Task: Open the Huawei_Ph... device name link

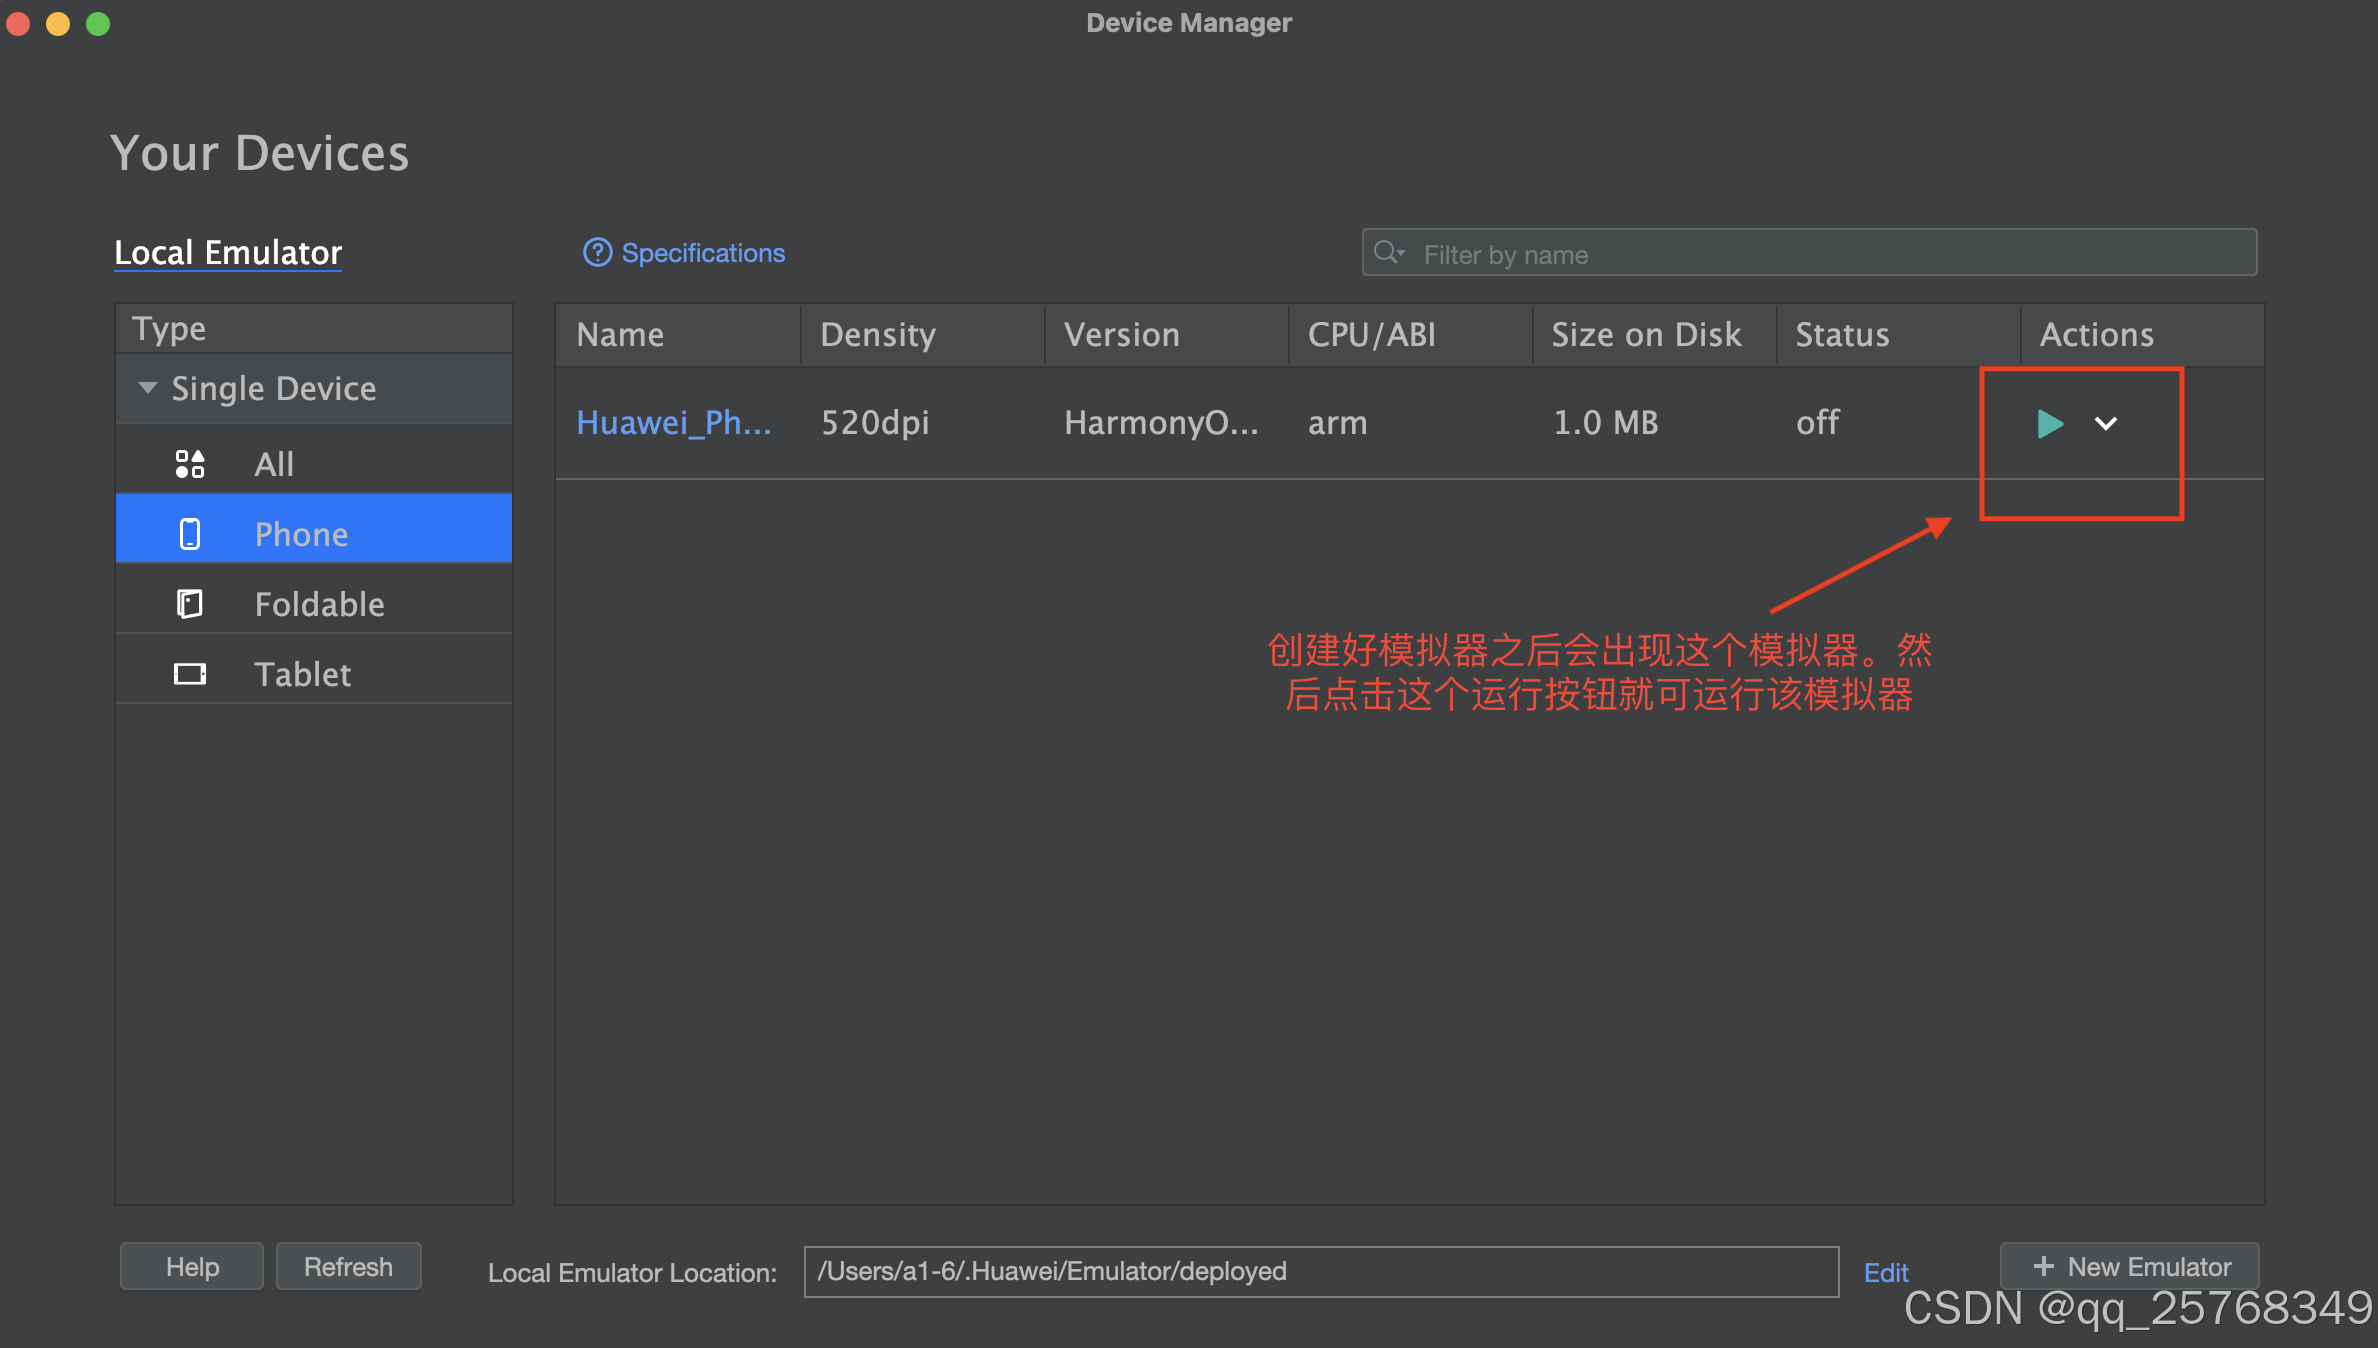Action: (673, 423)
